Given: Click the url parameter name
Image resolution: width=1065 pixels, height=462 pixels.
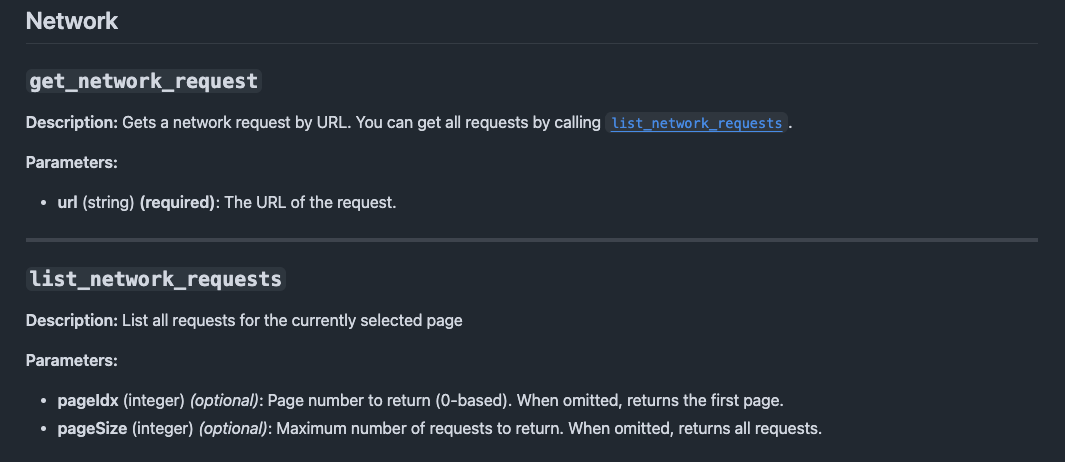Looking at the screenshot, I should [x=68, y=202].
